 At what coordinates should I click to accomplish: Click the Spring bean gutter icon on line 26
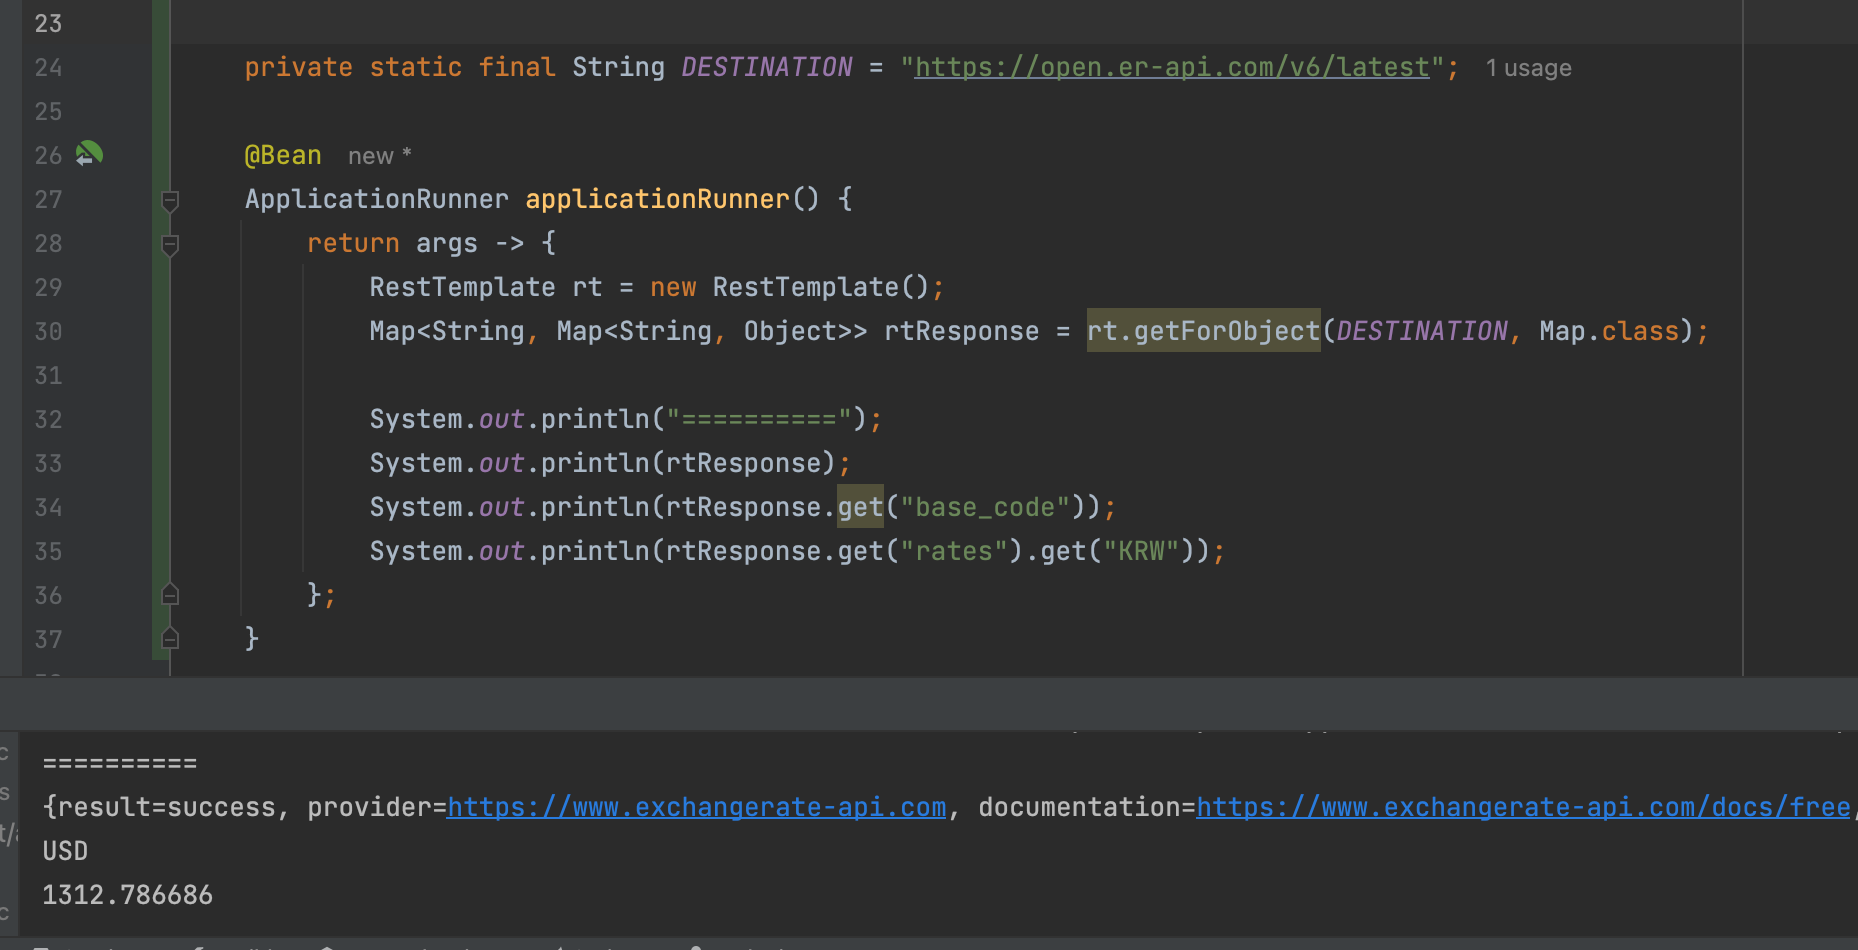click(89, 154)
